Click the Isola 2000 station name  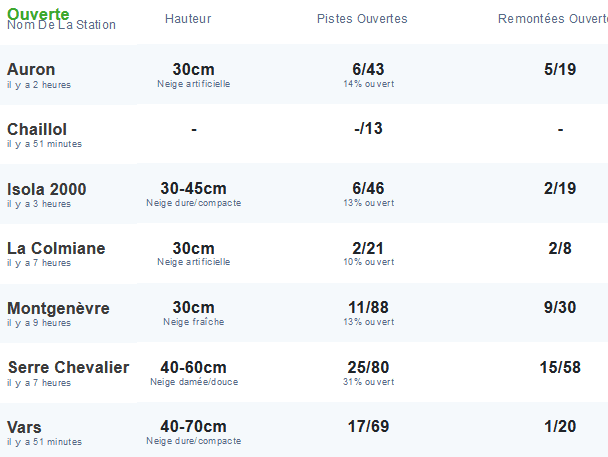[47, 189]
